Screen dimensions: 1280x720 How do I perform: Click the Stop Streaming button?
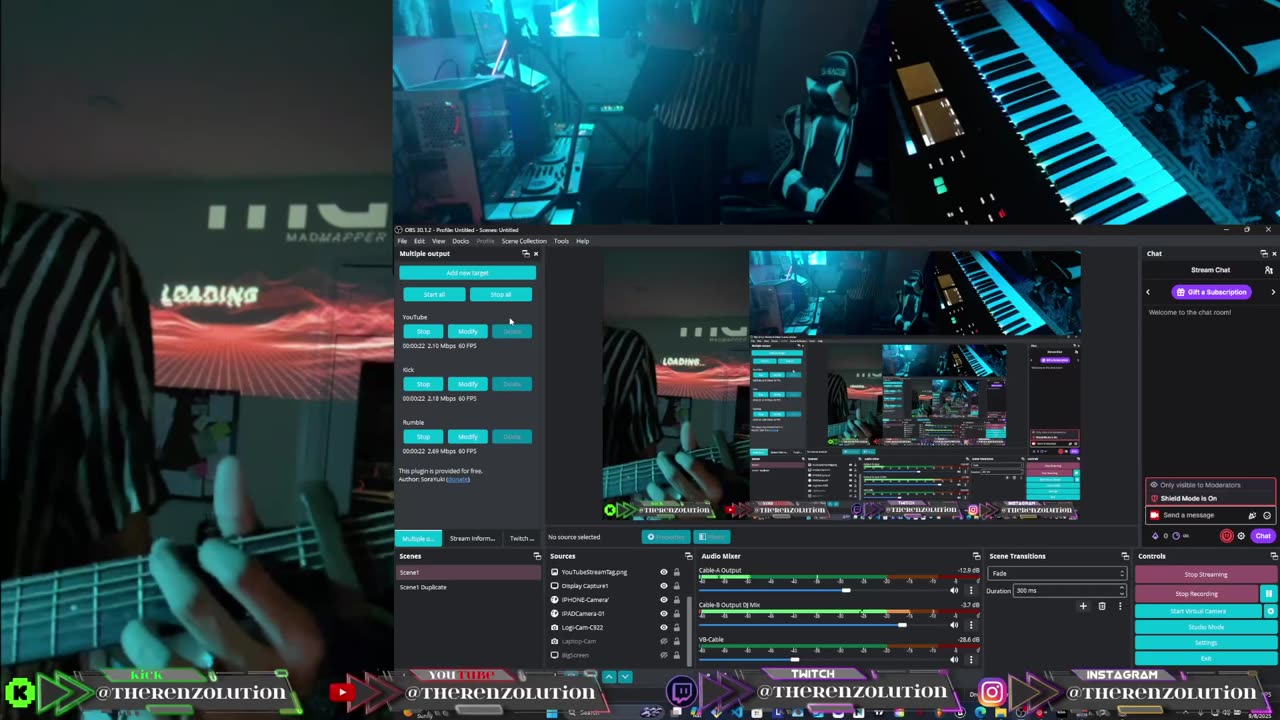pyautogui.click(x=1205, y=575)
